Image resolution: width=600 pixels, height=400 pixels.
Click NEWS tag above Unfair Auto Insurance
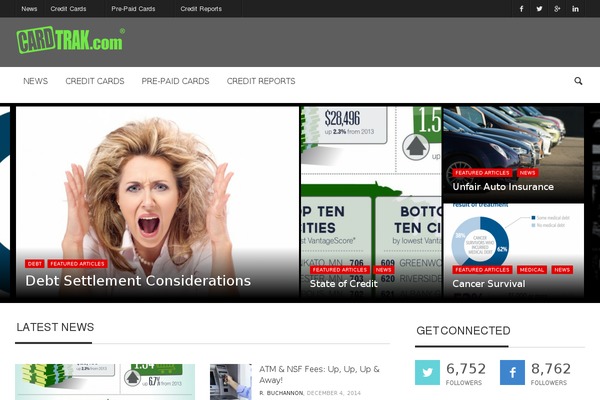point(527,173)
